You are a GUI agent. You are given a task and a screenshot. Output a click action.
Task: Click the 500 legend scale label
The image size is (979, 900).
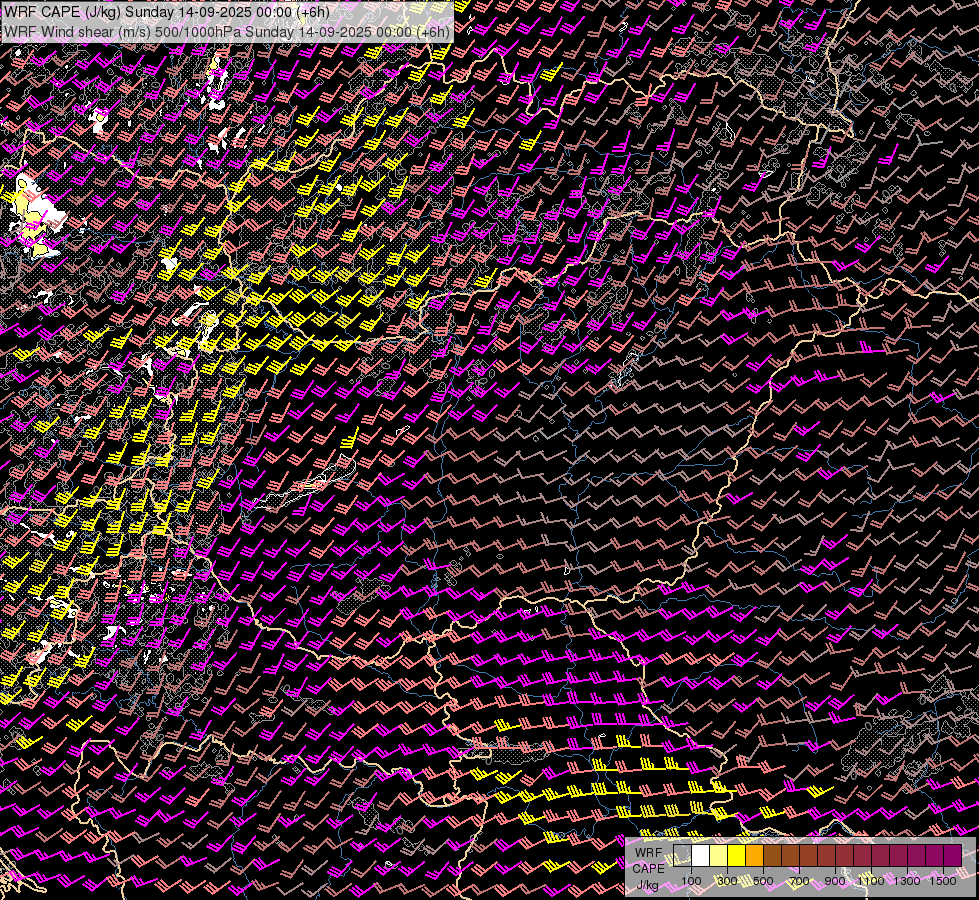pyautogui.click(x=763, y=881)
